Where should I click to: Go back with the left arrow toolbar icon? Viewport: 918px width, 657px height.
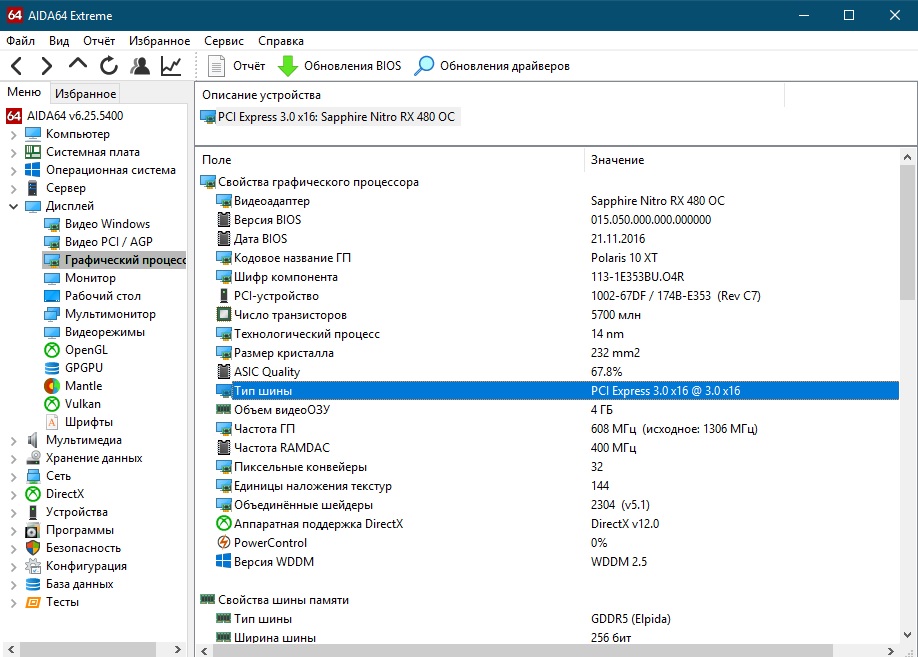tap(16, 66)
